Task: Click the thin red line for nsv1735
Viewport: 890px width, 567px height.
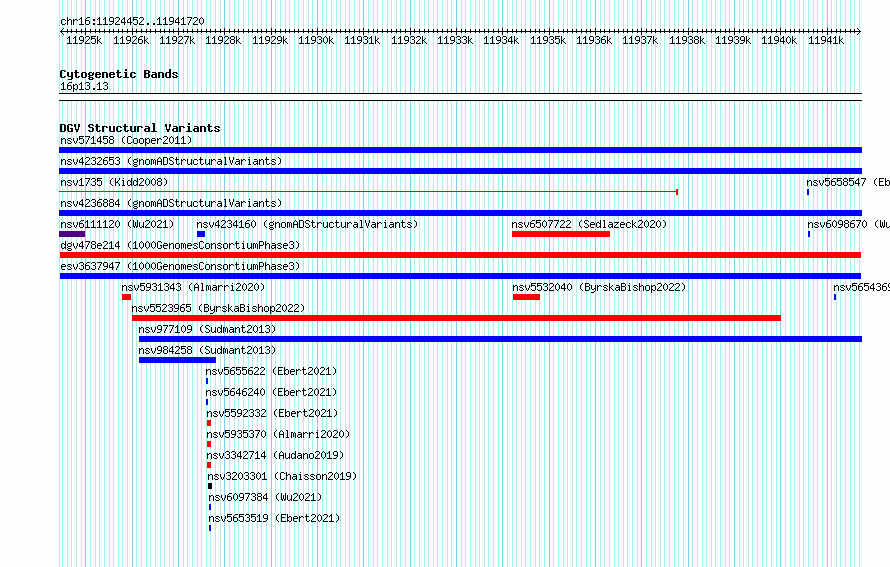Action: pos(368,192)
